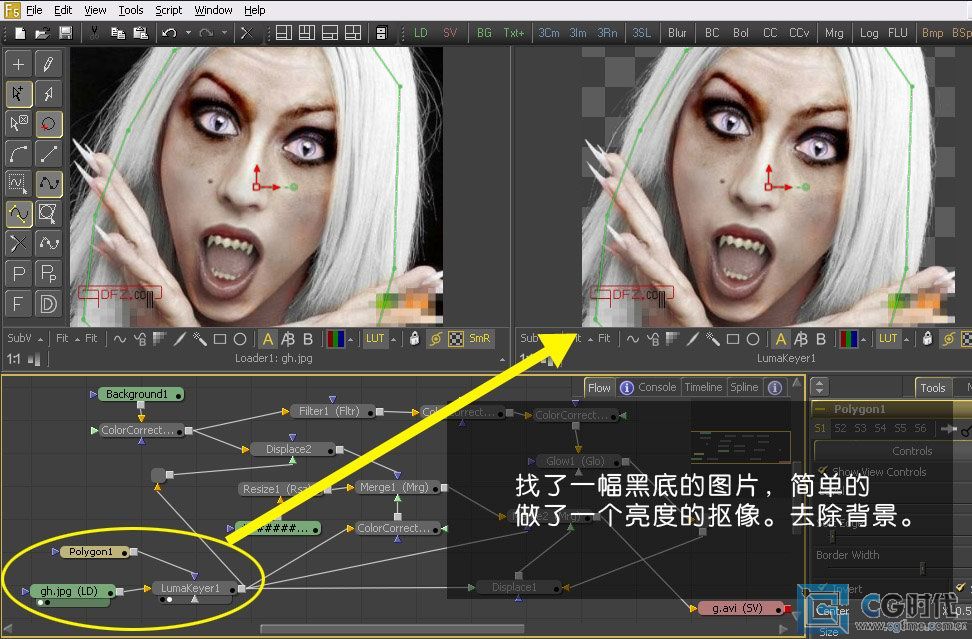Toggle the lock icon in Loader1 viewer
The width and height of the screenshot is (972, 639).
tap(414, 338)
